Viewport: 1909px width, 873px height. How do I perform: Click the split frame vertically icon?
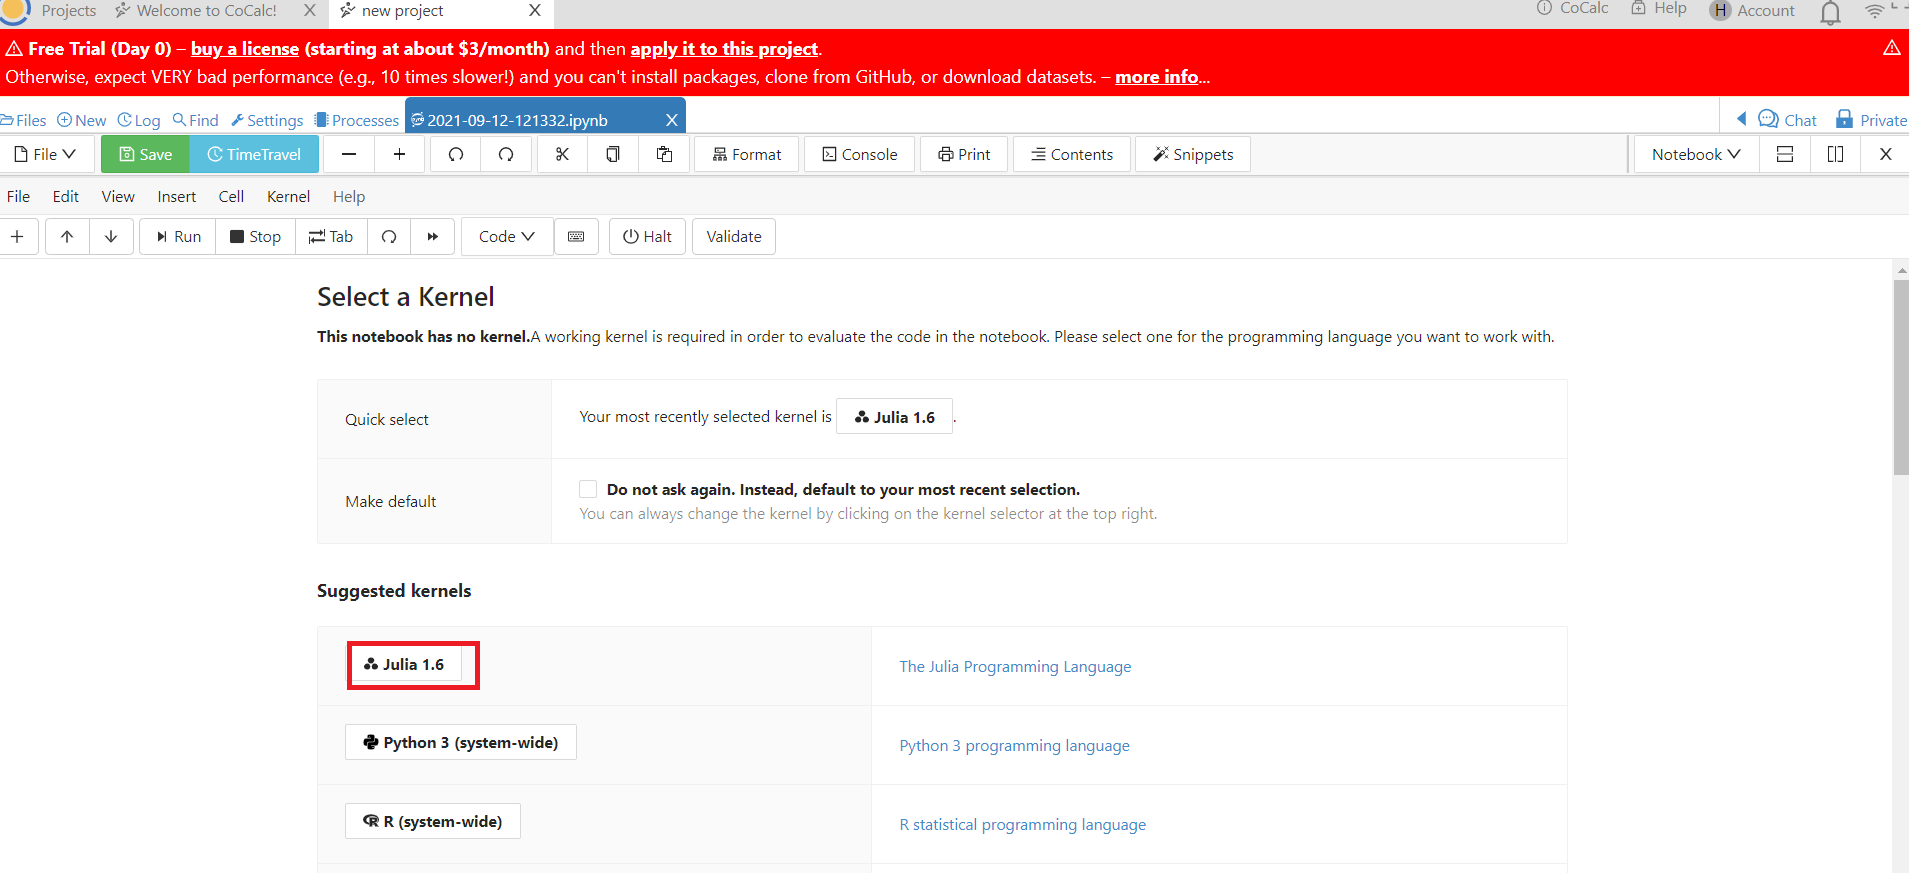[x=1836, y=154]
